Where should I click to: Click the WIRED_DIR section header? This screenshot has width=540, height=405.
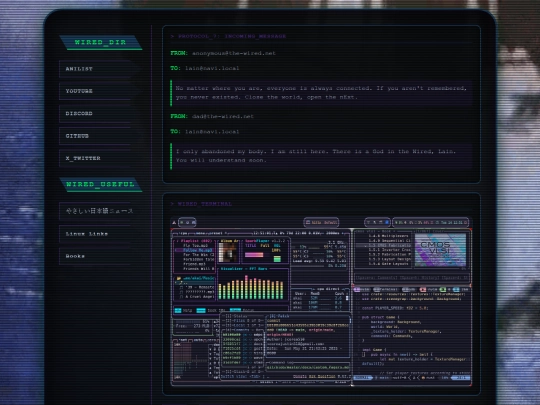(x=101, y=43)
